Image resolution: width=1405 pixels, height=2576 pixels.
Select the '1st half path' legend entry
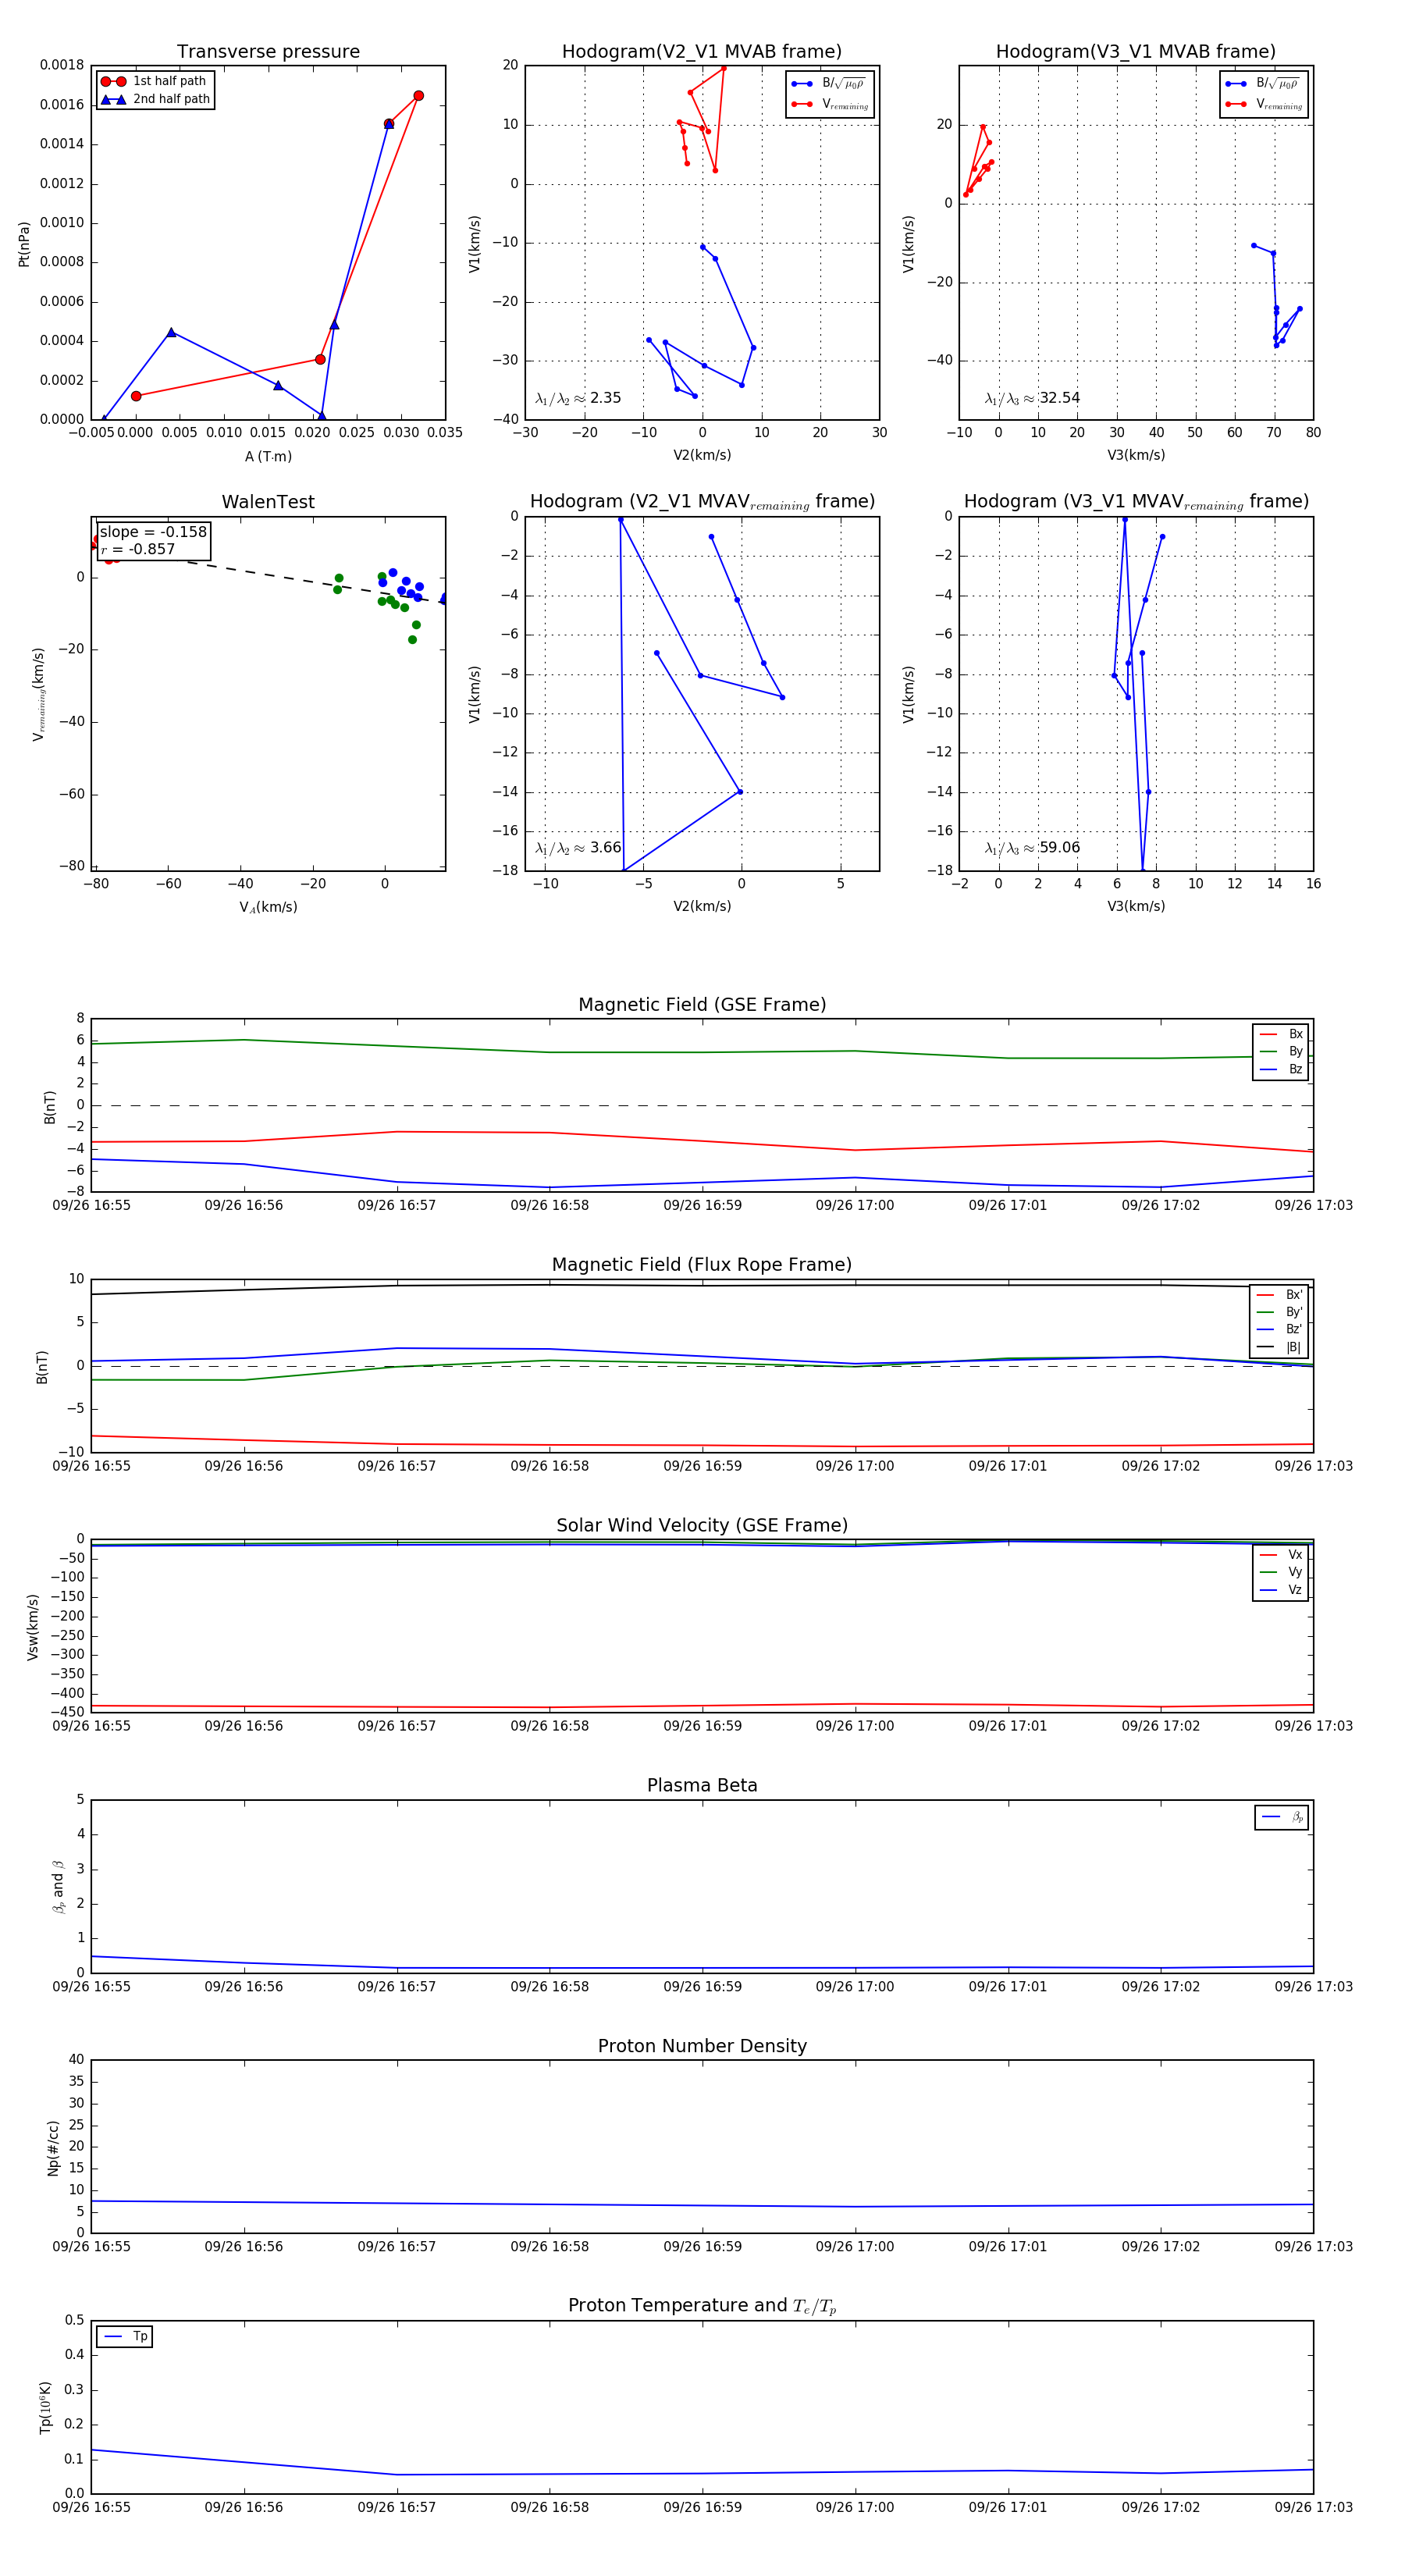[x=155, y=81]
